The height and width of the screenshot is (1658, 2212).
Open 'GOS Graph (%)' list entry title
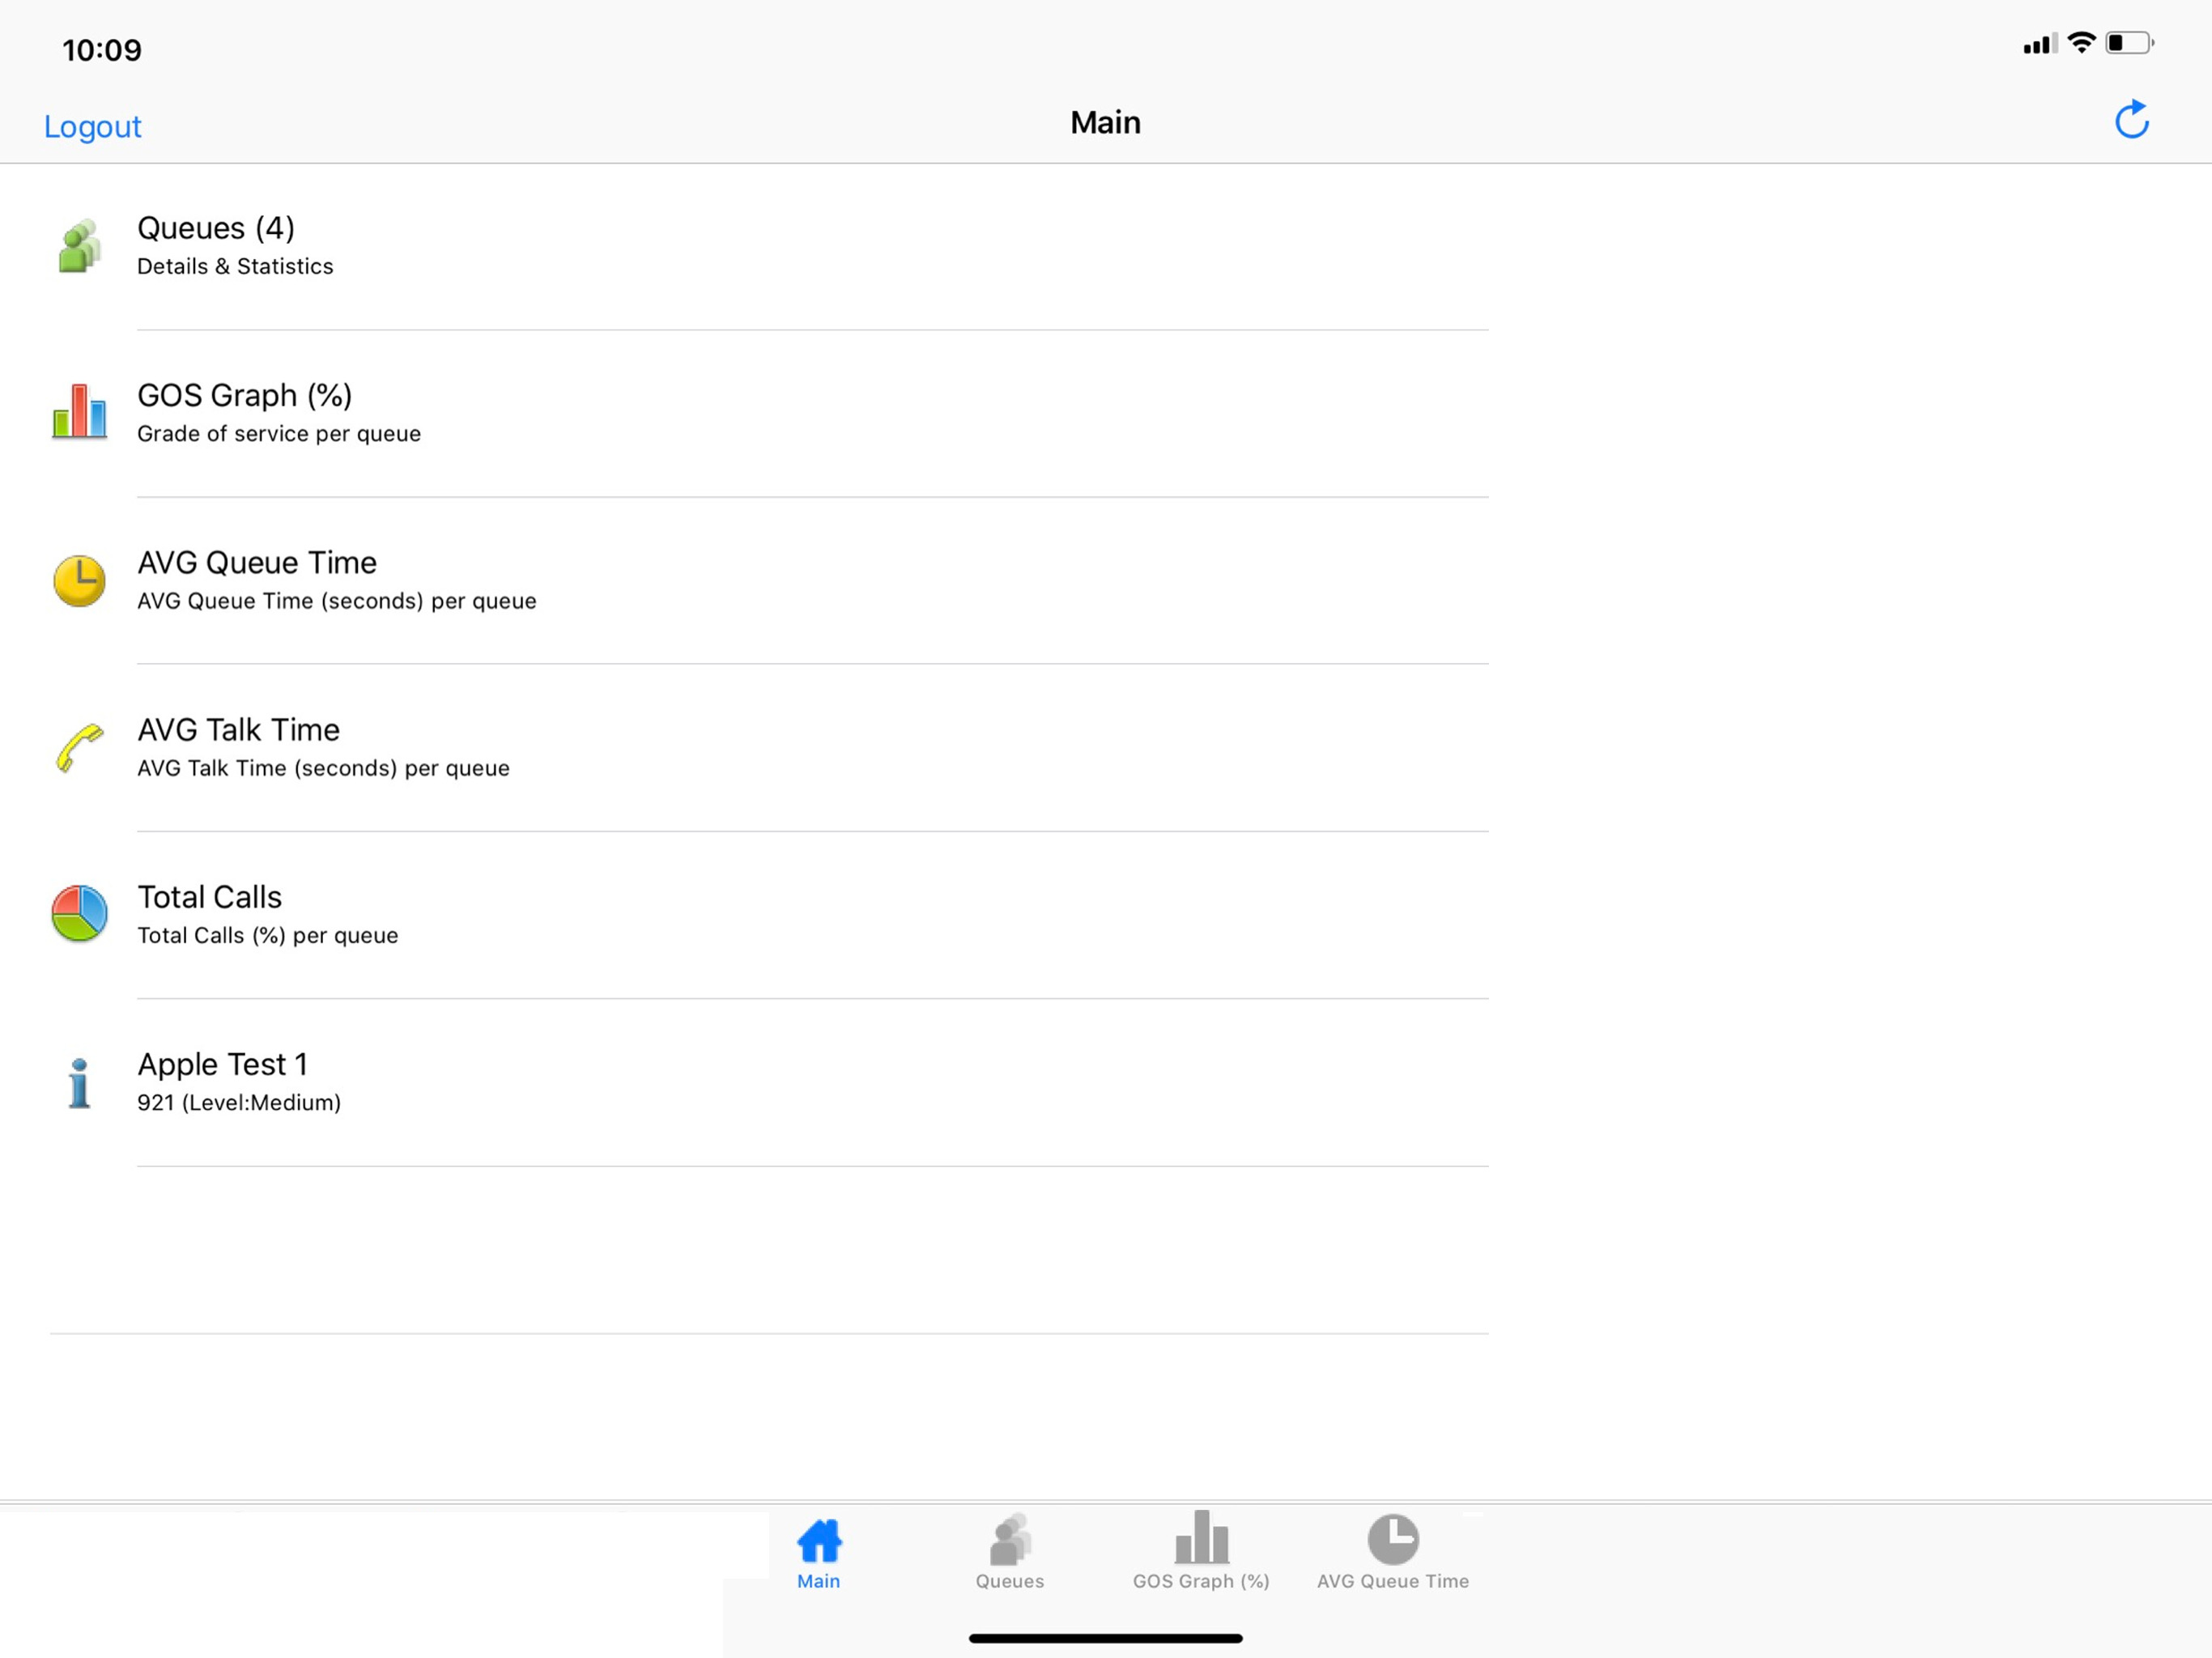tap(245, 395)
